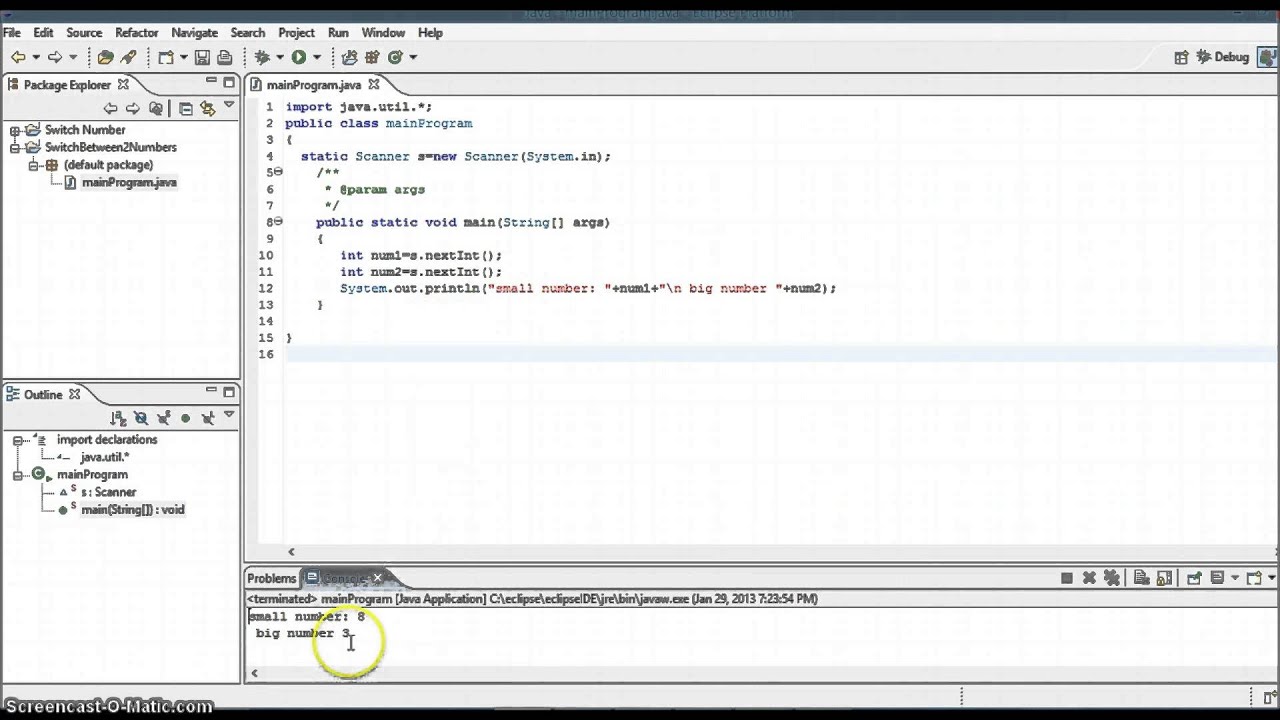Image resolution: width=1280 pixels, height=720 pixels.
Task: Collapse the SwitchBetween2Numbers project node
Action: pyautogui.click(x=15, y=148)
